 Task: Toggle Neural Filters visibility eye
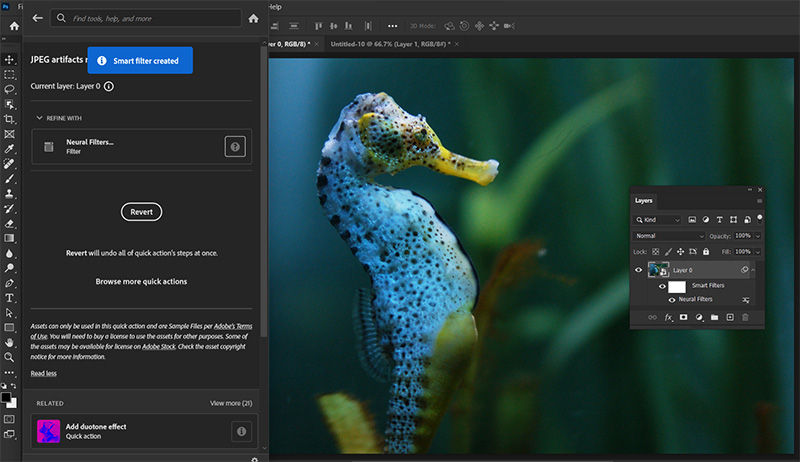[x=671, y=299]
